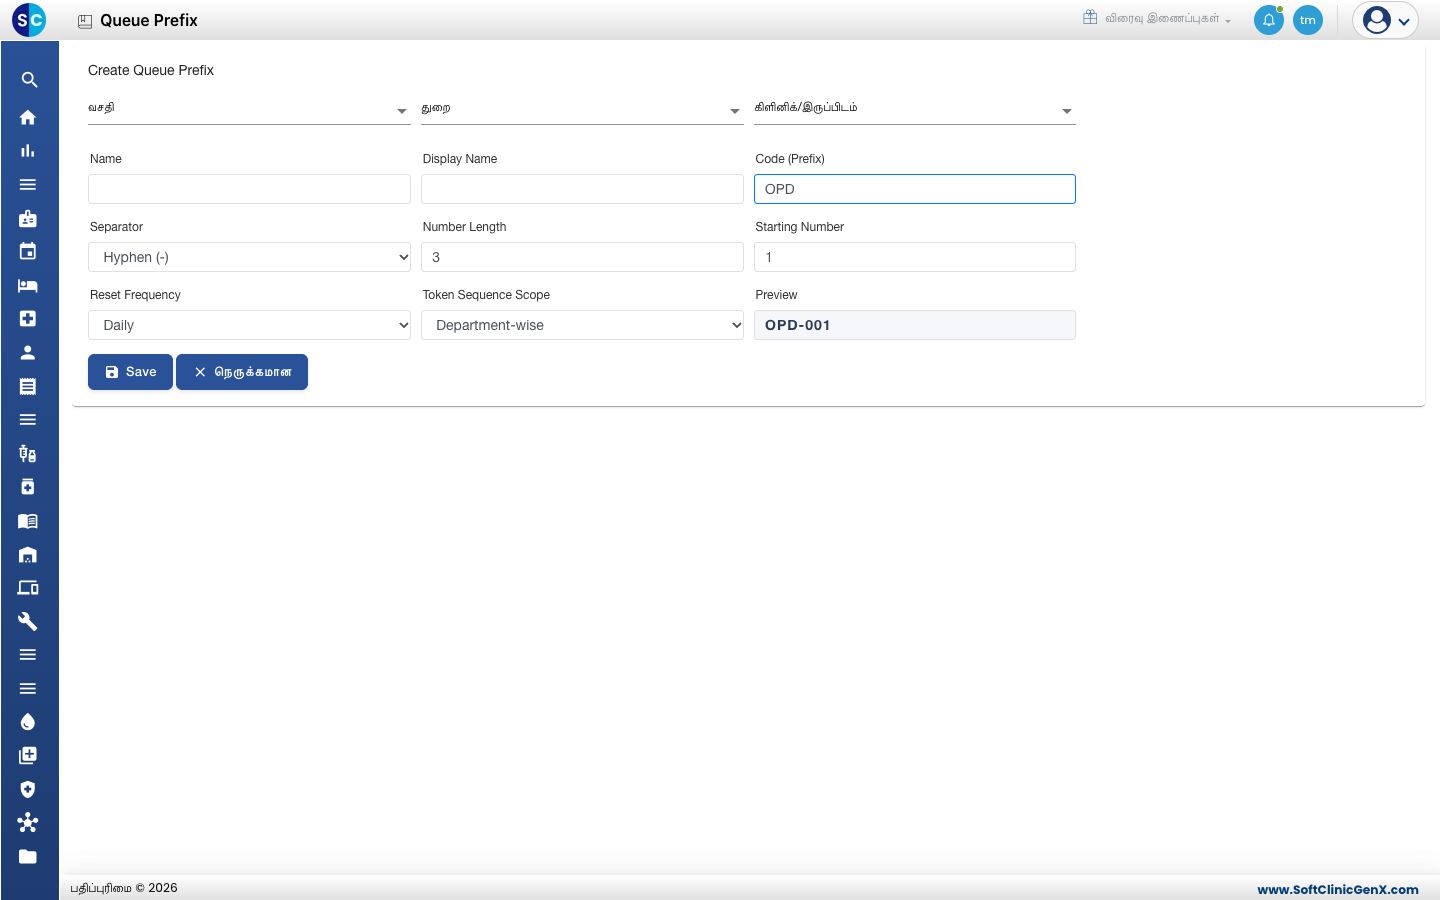Focus the Display Name input field
Image resolution: width=1440 pixels, height=900 pixels.
(582, 189)
